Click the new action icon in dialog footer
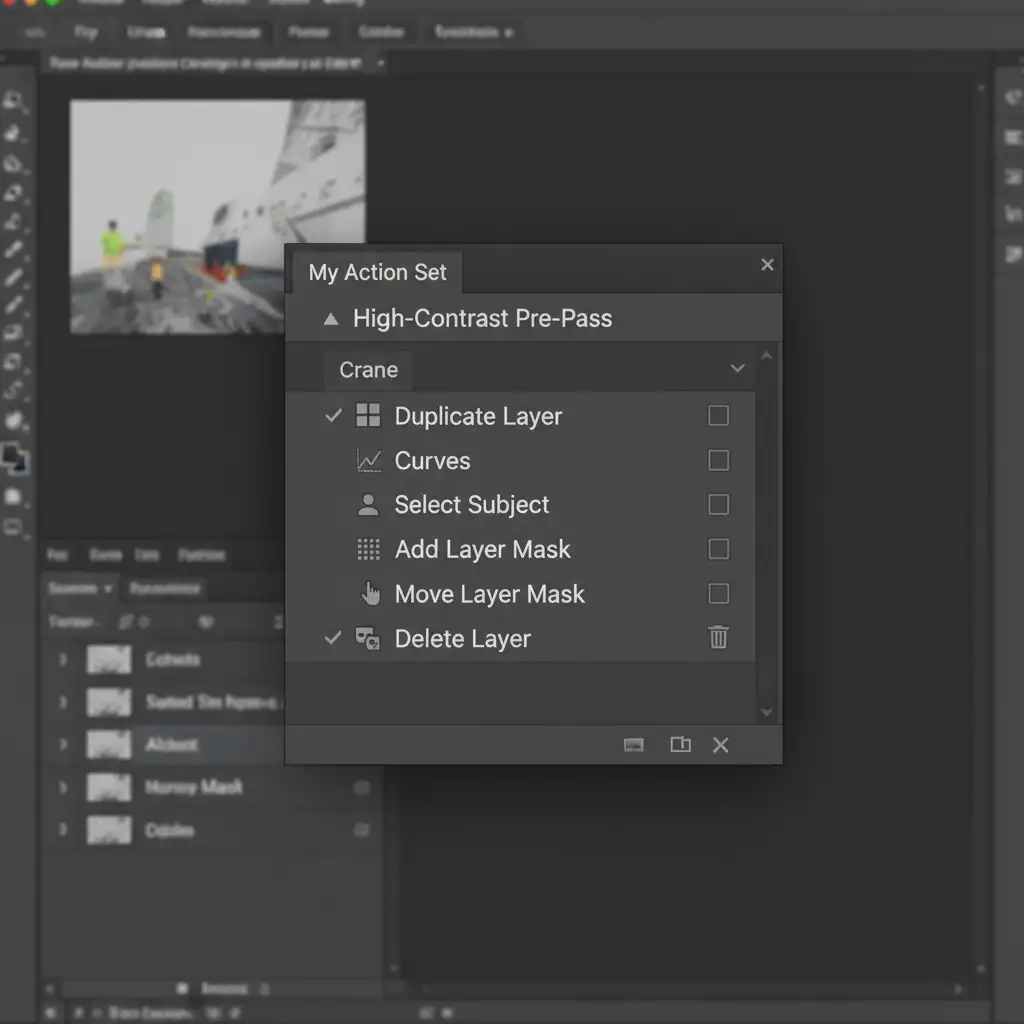The width and height of the screenshot is (1024, 1024). click(x=680, y=745)
